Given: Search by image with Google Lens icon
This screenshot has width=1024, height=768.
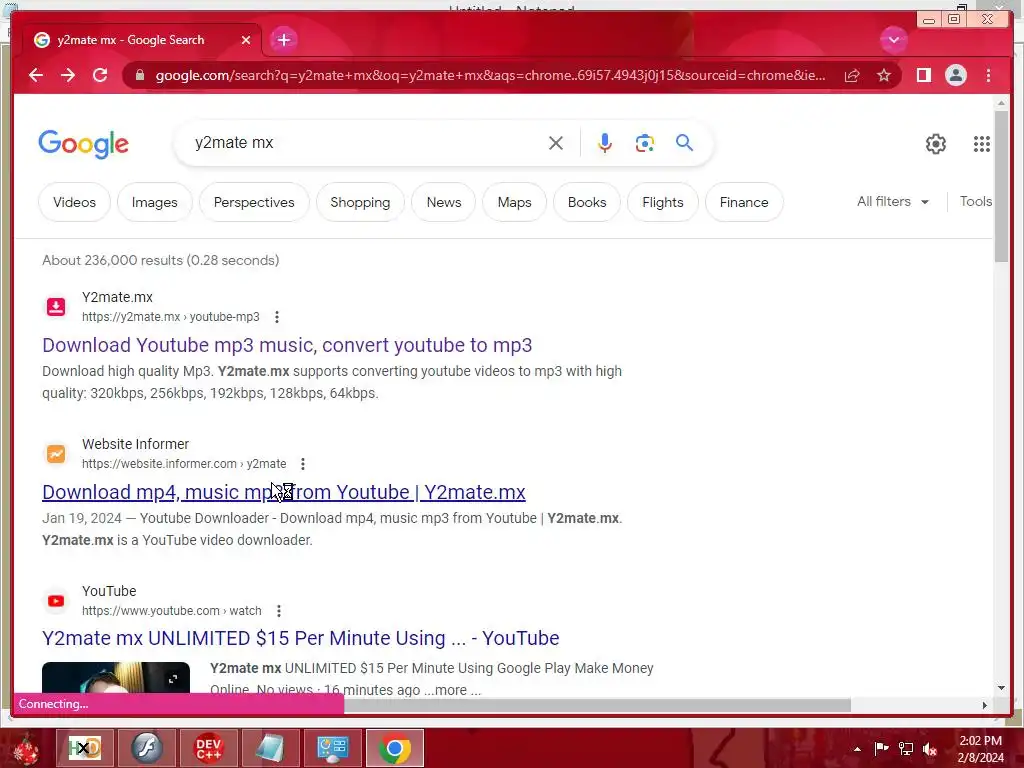Looking at the screenshot, I should tap(645, 143).
